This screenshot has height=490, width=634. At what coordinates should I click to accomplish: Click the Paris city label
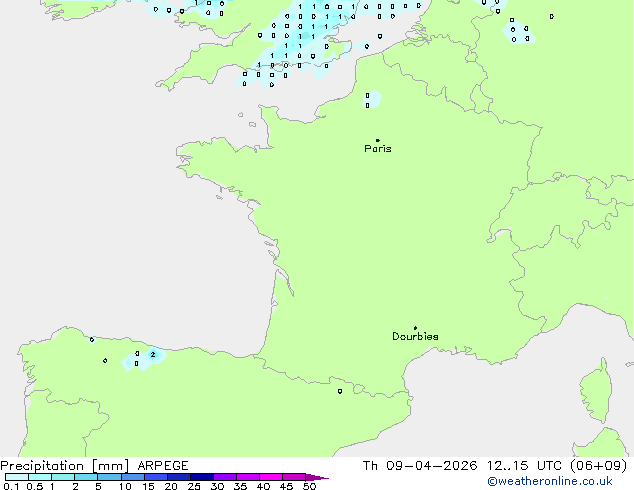coord(378,149)
